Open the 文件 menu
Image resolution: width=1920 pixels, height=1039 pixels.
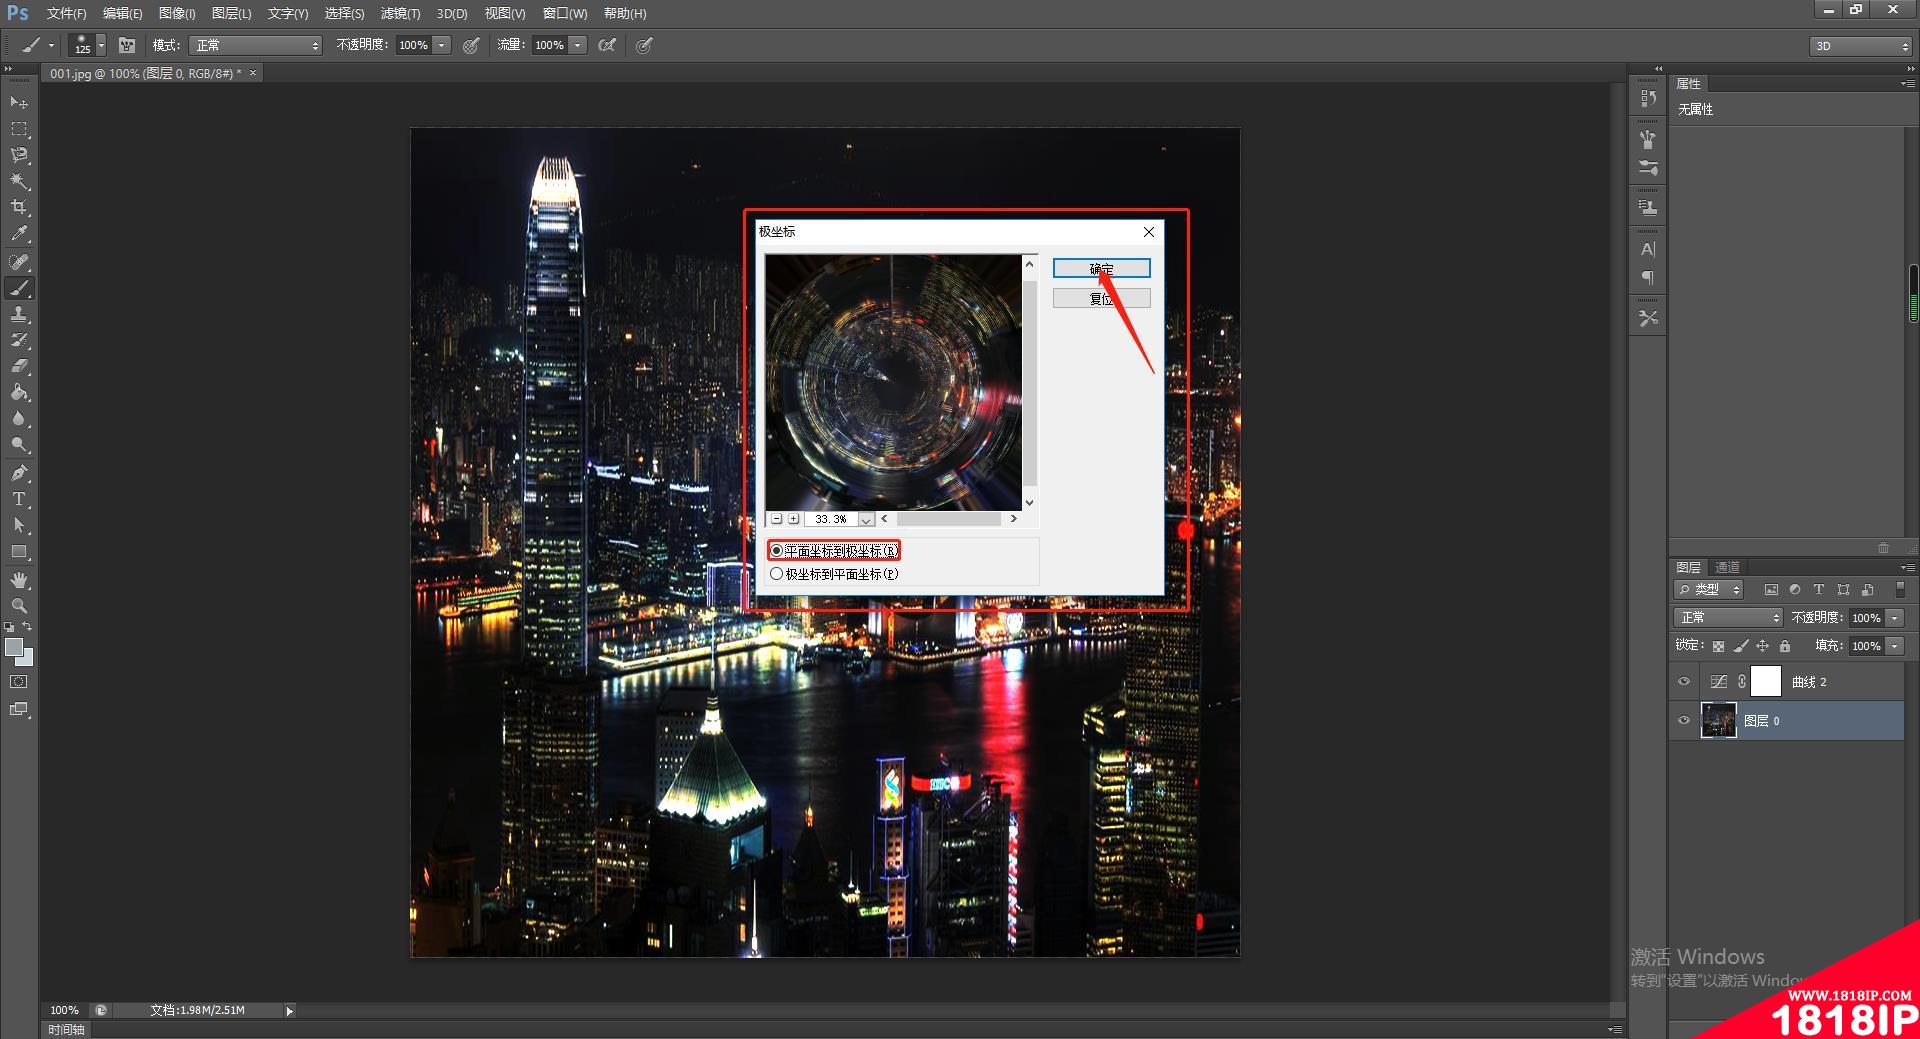point(66,13)
